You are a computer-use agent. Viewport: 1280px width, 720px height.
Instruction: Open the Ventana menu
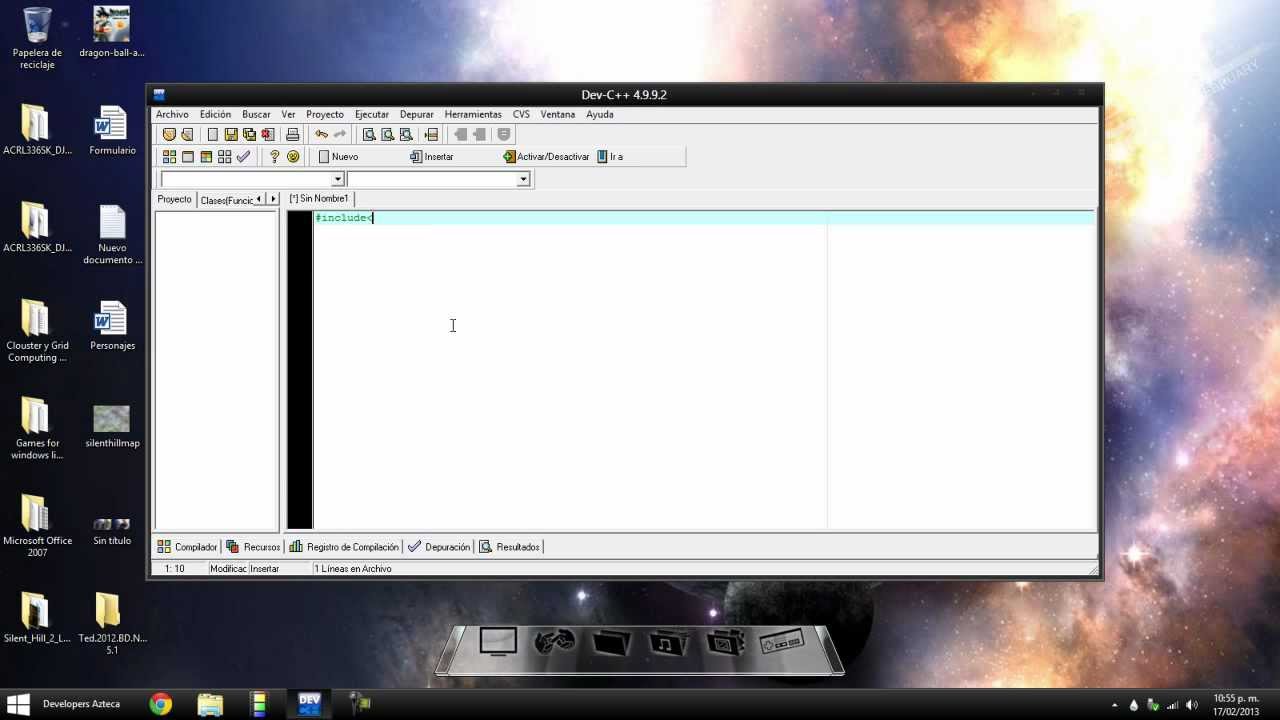coord(558,114)
